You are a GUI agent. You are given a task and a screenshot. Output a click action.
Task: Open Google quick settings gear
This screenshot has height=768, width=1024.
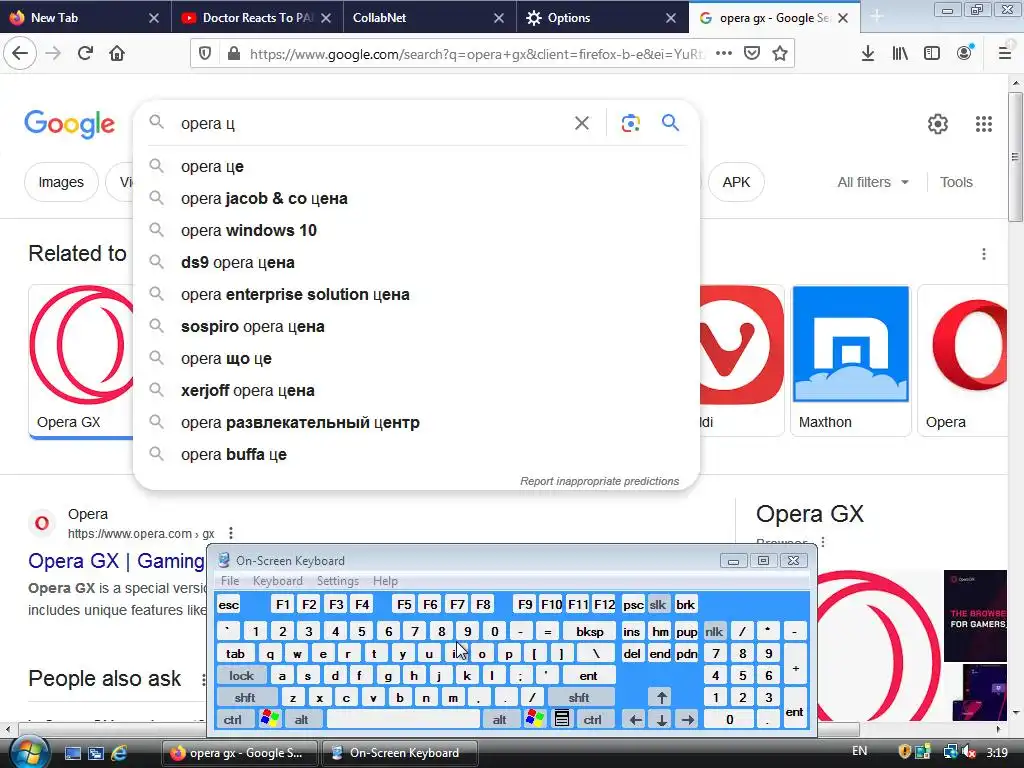(x=938, y=124)
